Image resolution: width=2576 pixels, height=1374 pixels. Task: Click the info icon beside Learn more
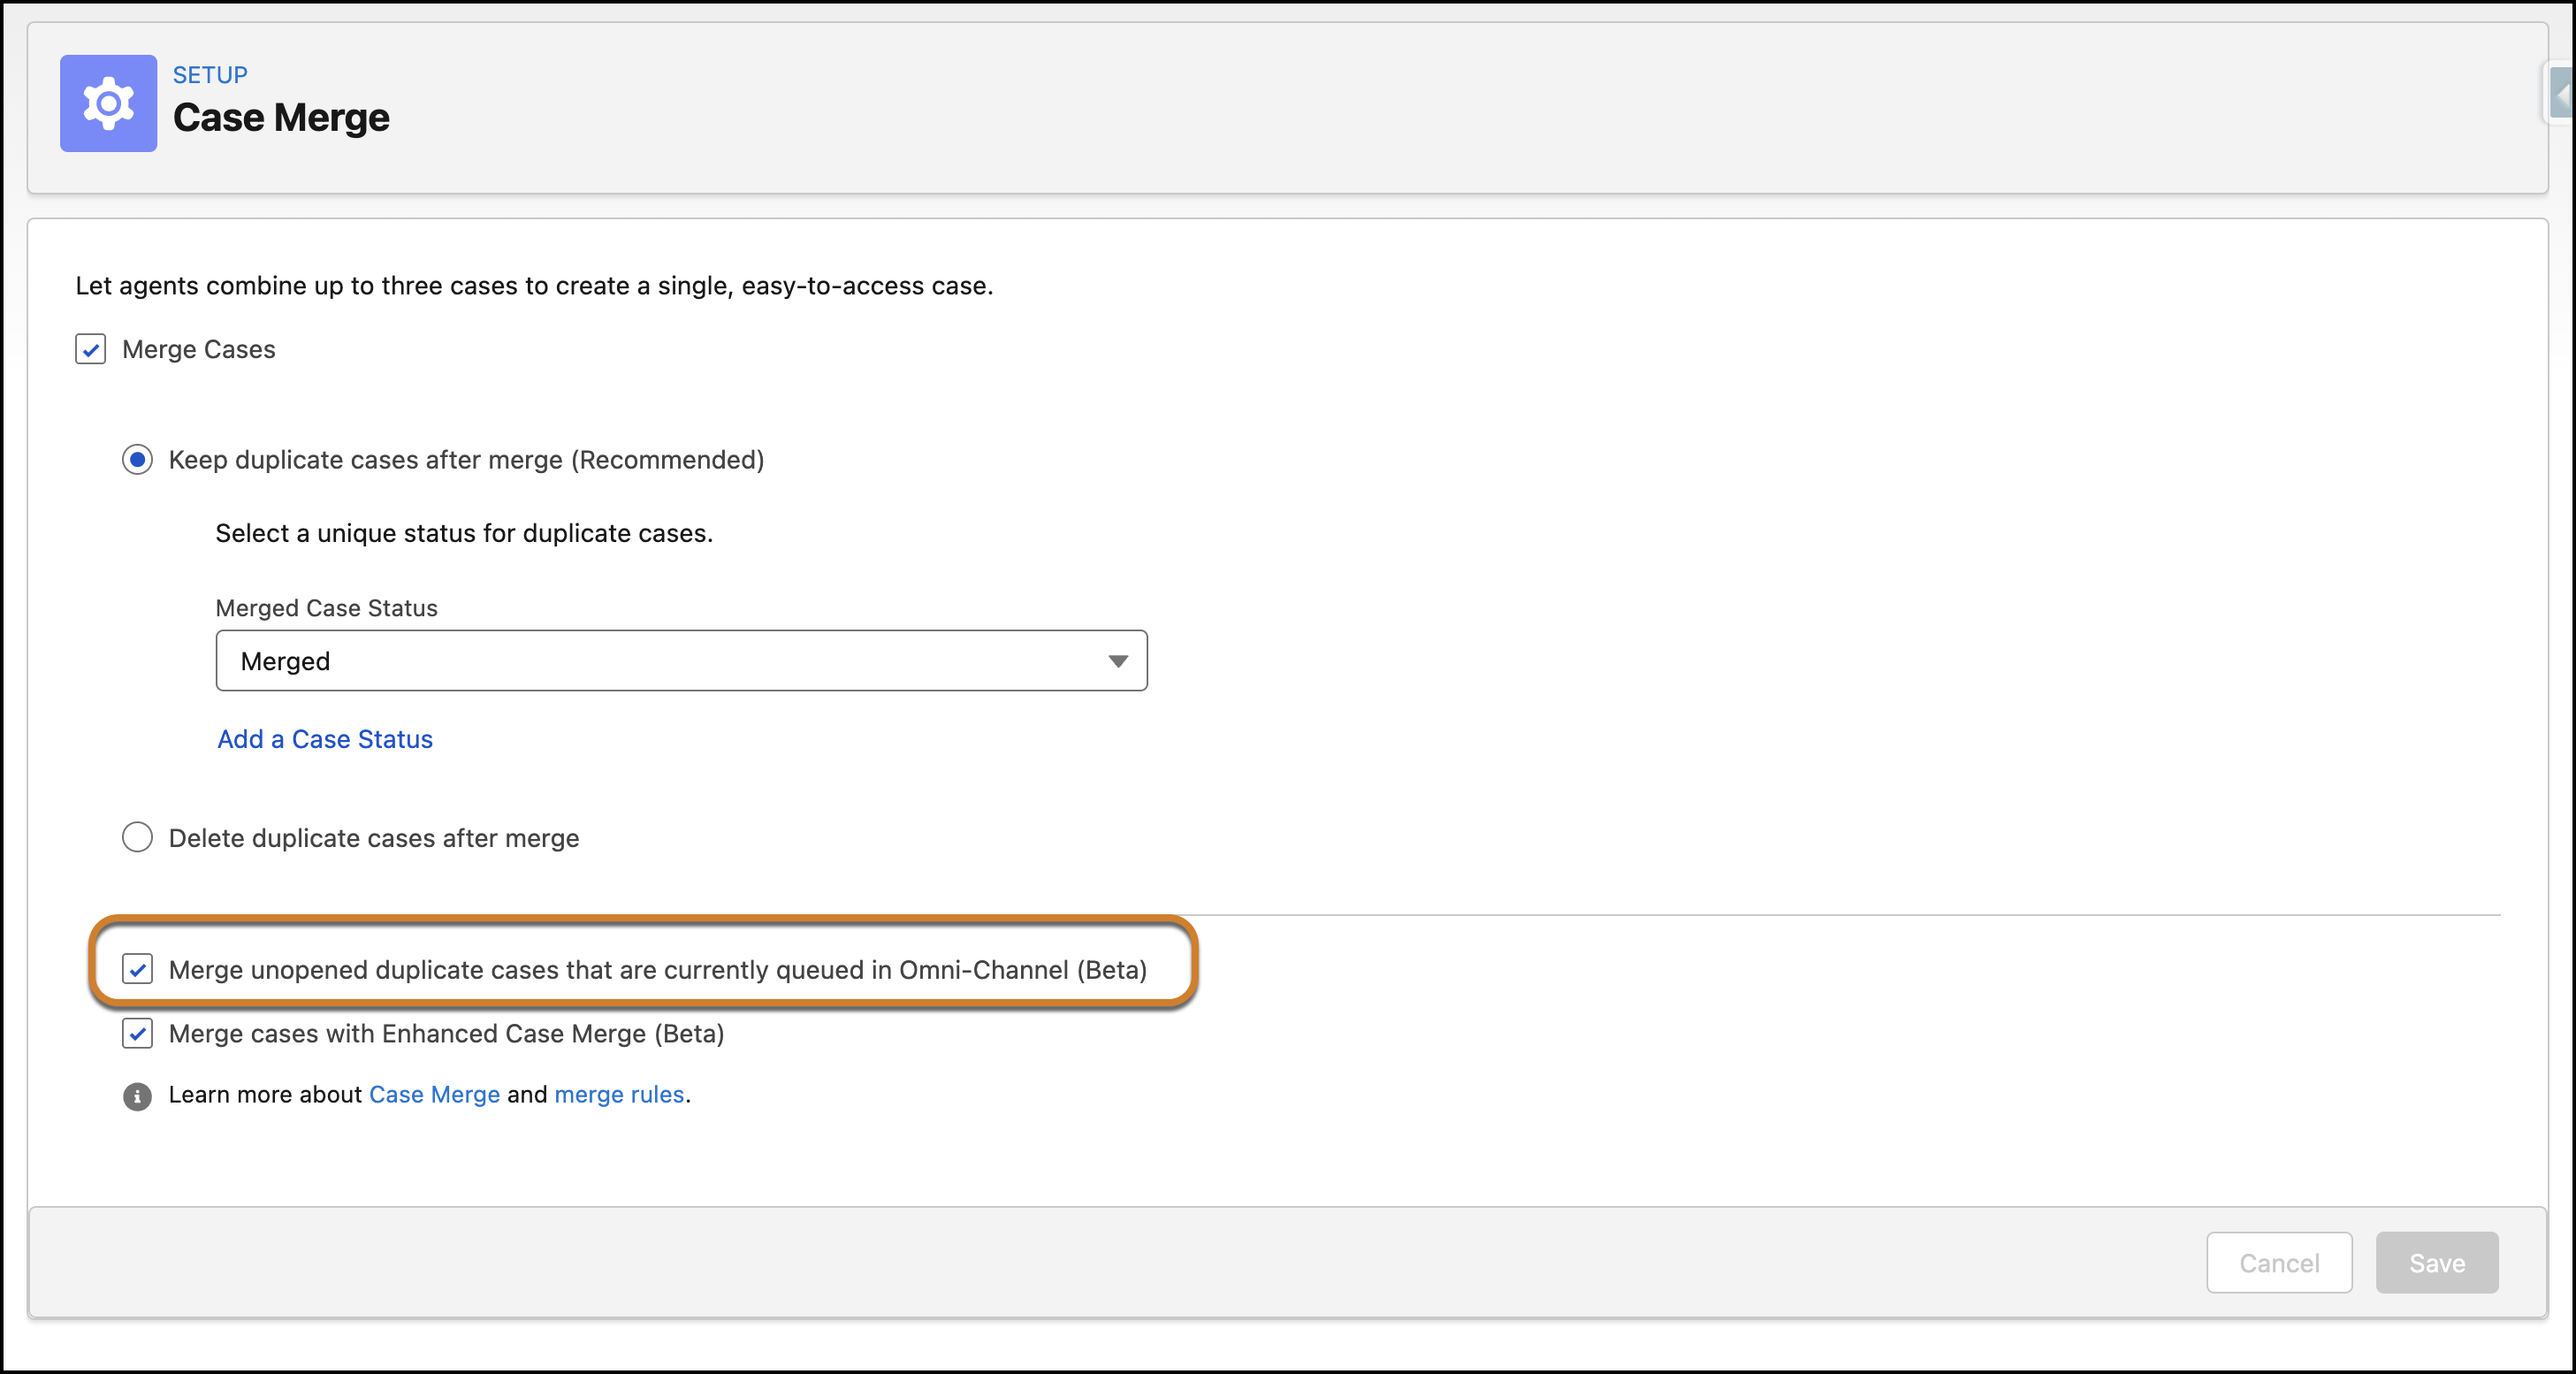coord(137,1096)
